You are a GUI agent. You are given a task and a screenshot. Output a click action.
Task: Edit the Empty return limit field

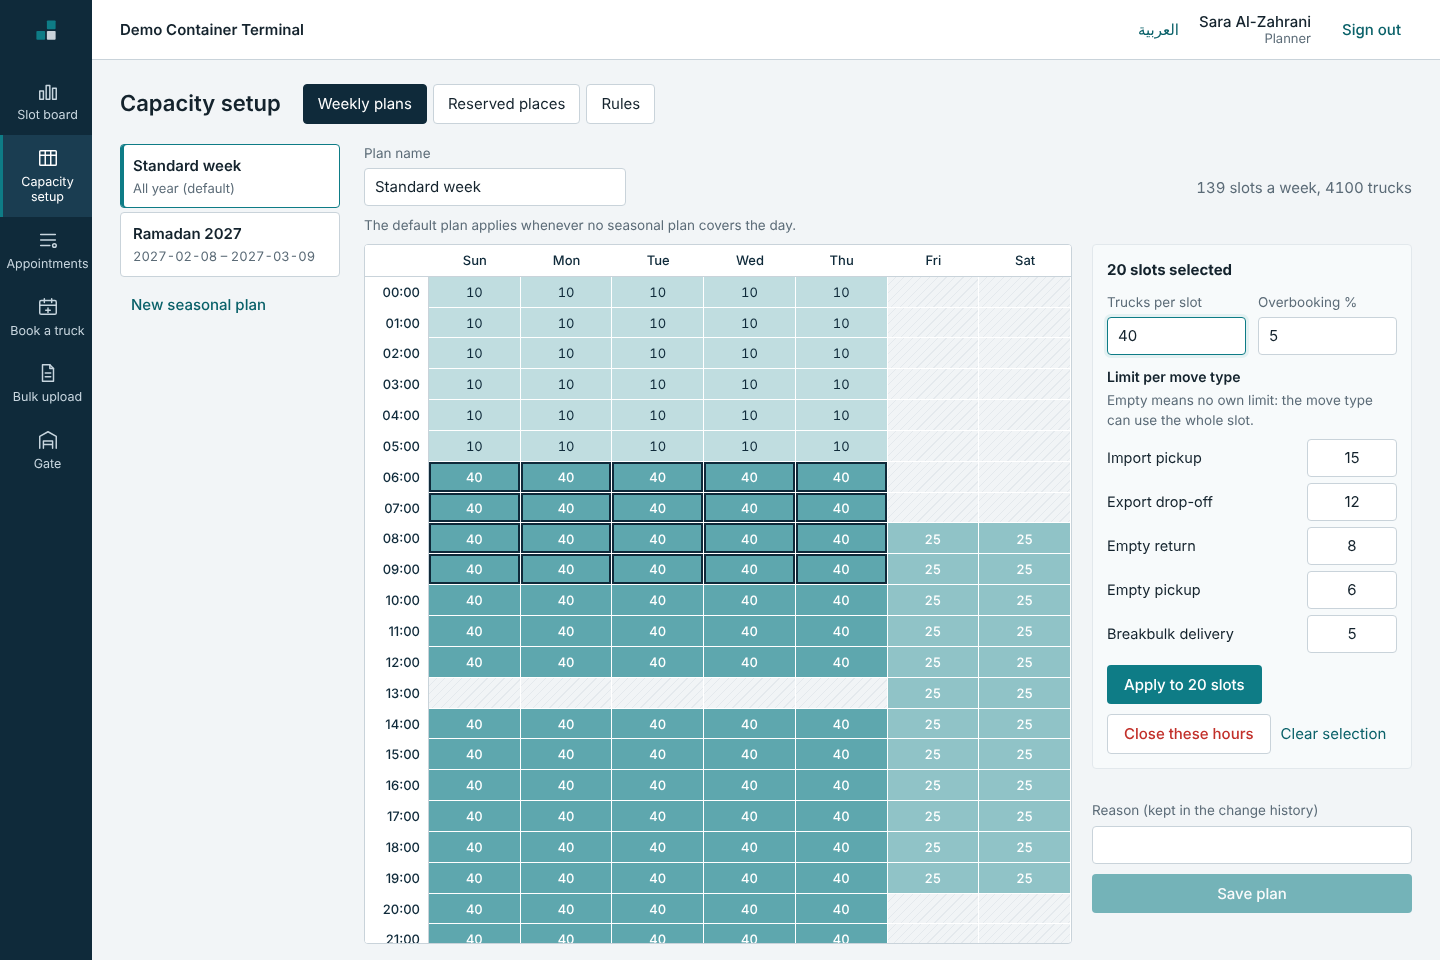point(1352,546)
